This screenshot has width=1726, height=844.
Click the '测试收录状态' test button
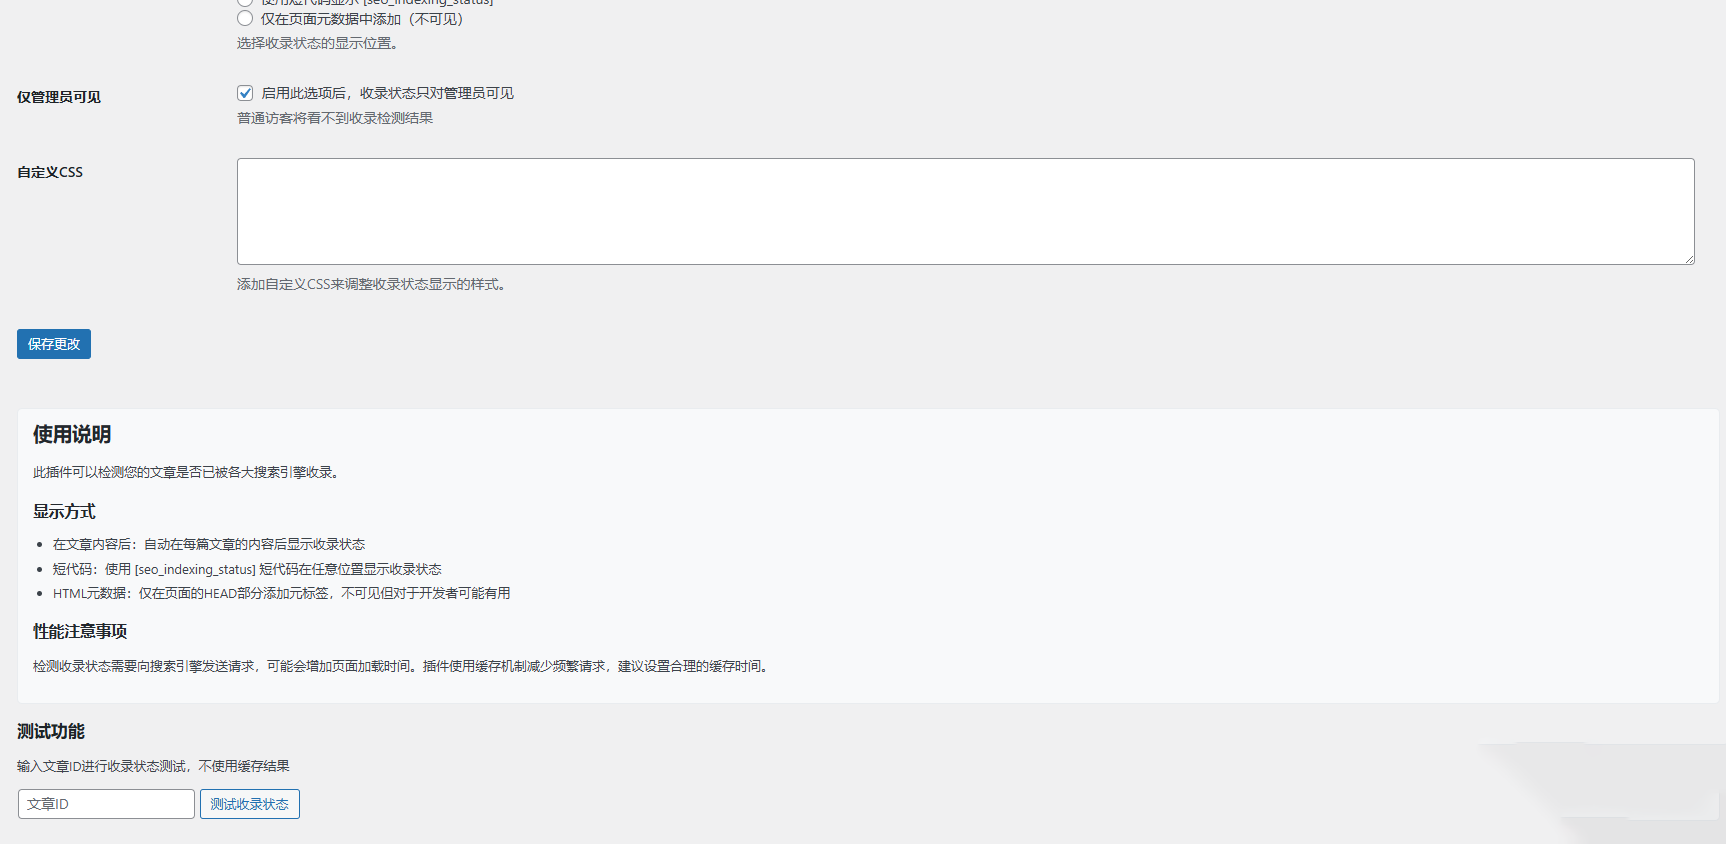point(249,804)
